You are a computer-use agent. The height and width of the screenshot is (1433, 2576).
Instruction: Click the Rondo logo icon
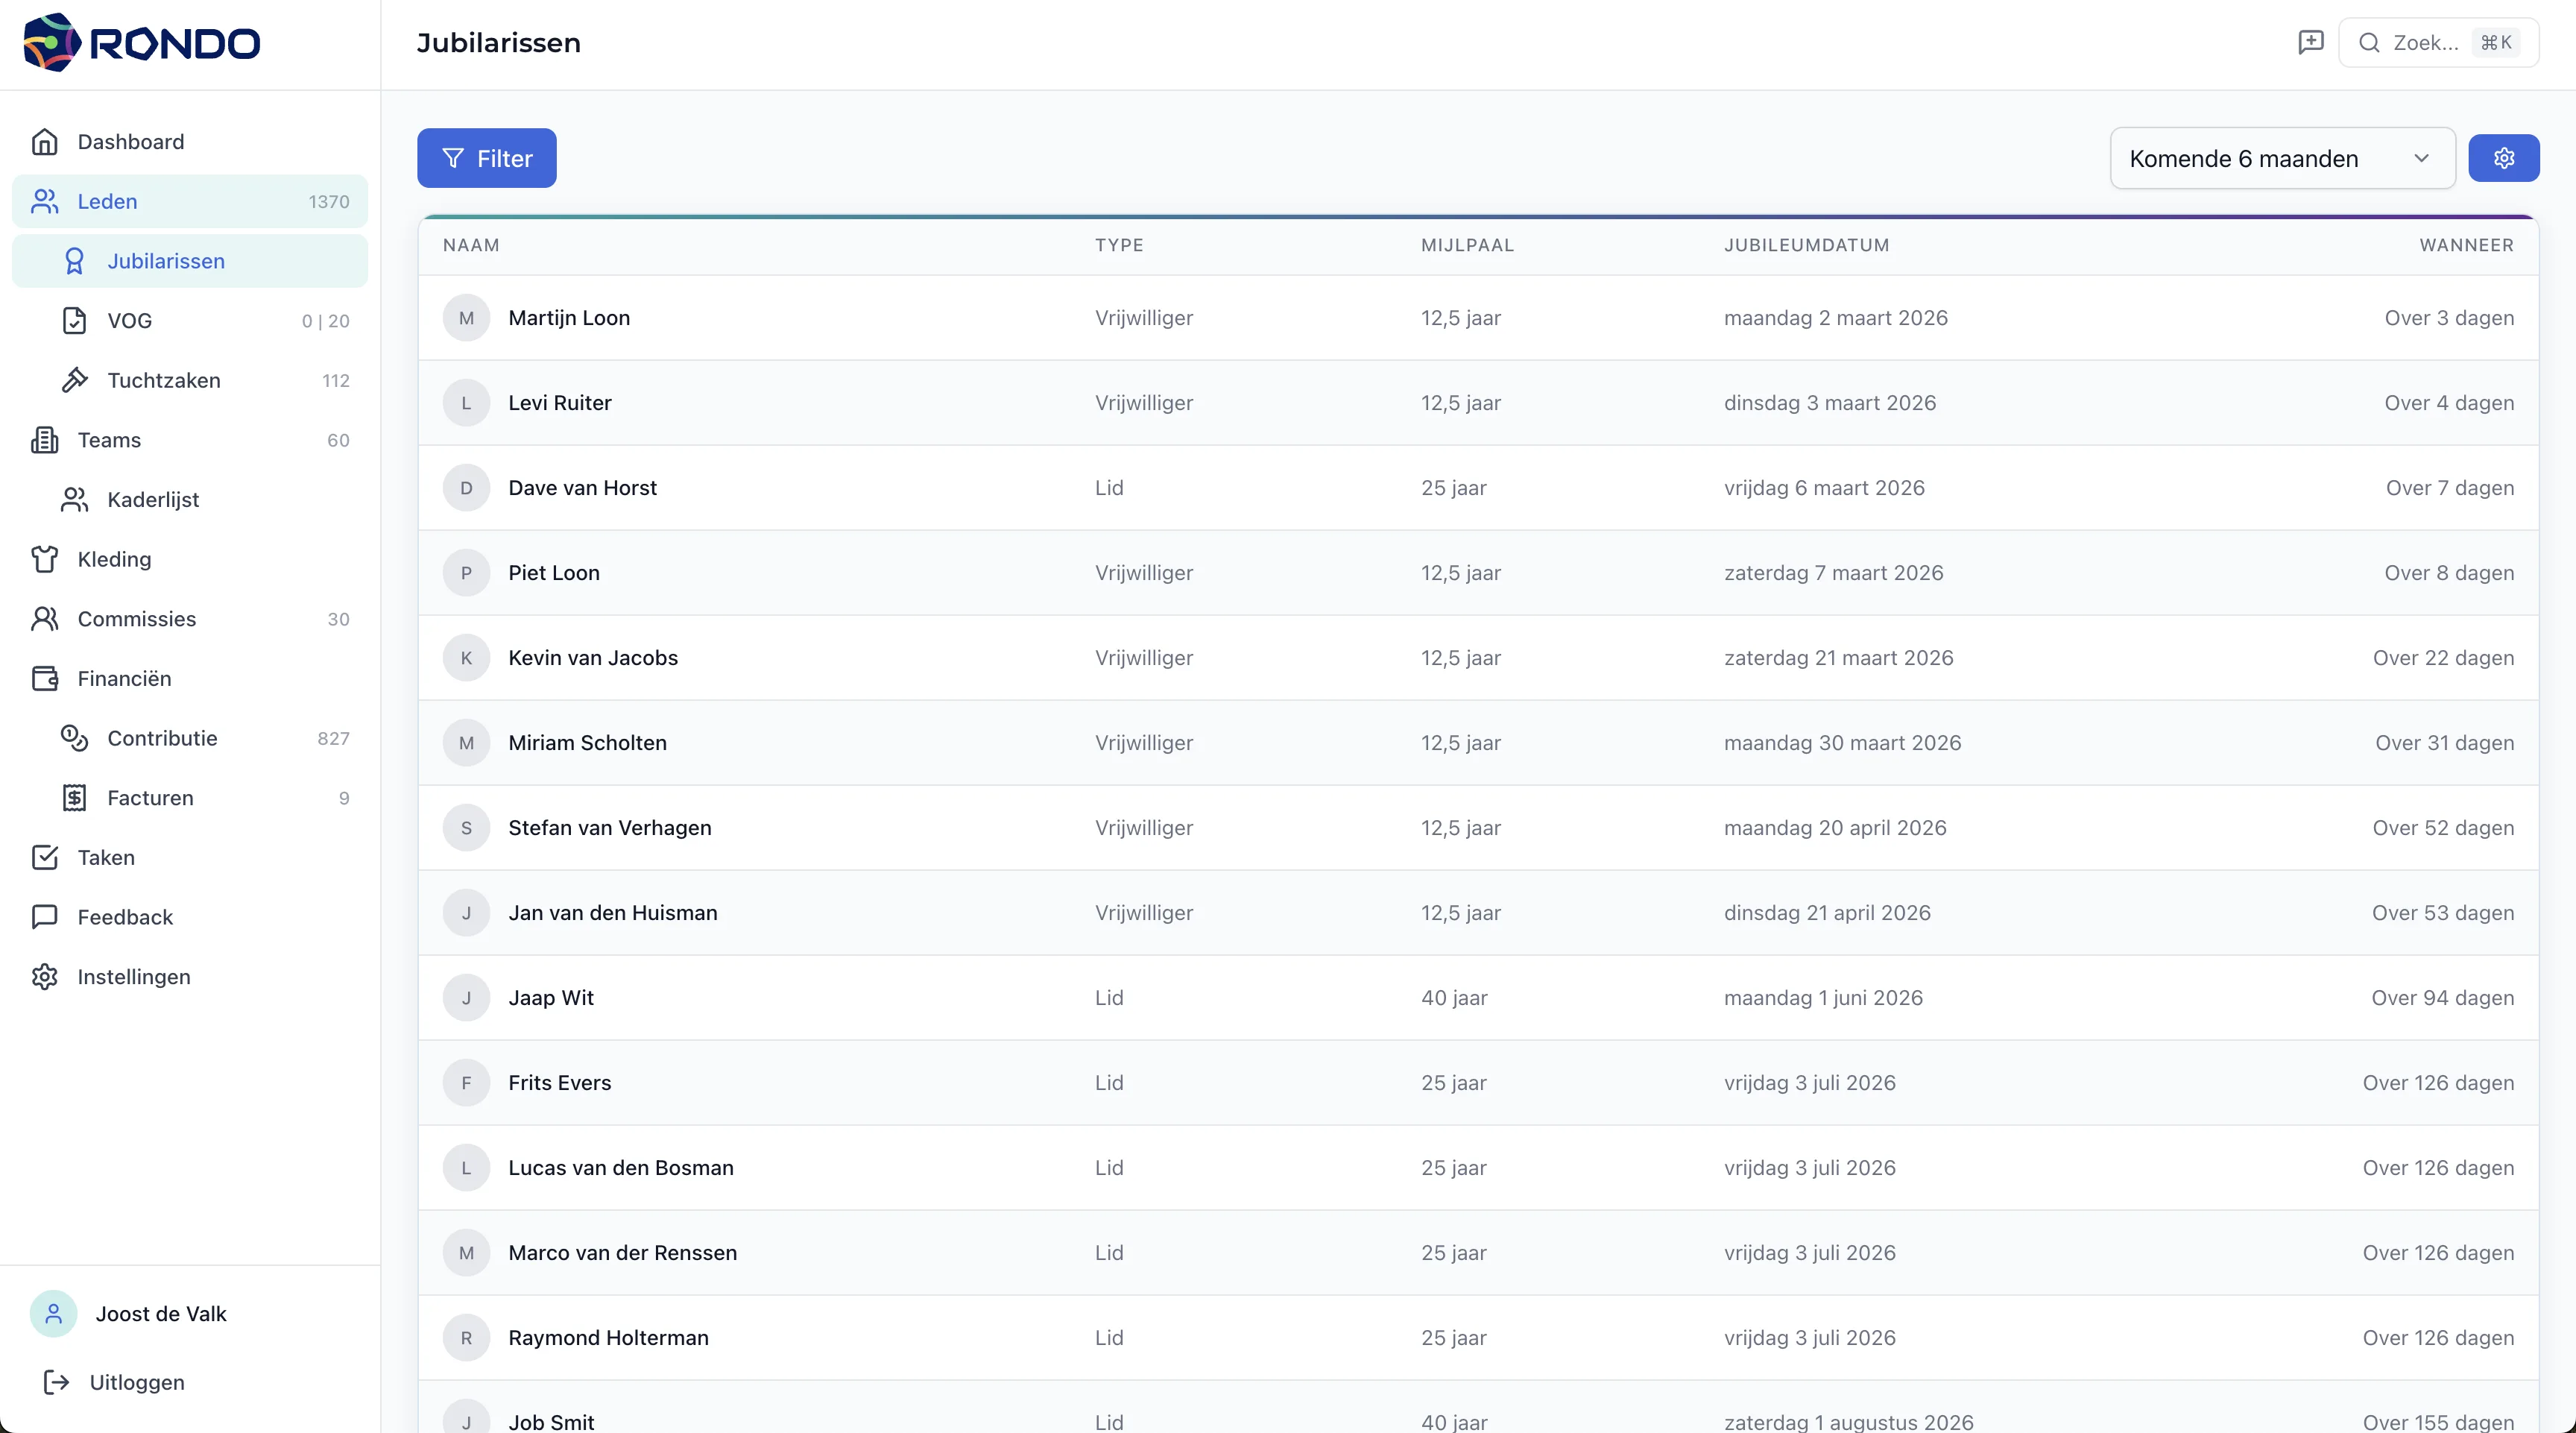point(52,43)
